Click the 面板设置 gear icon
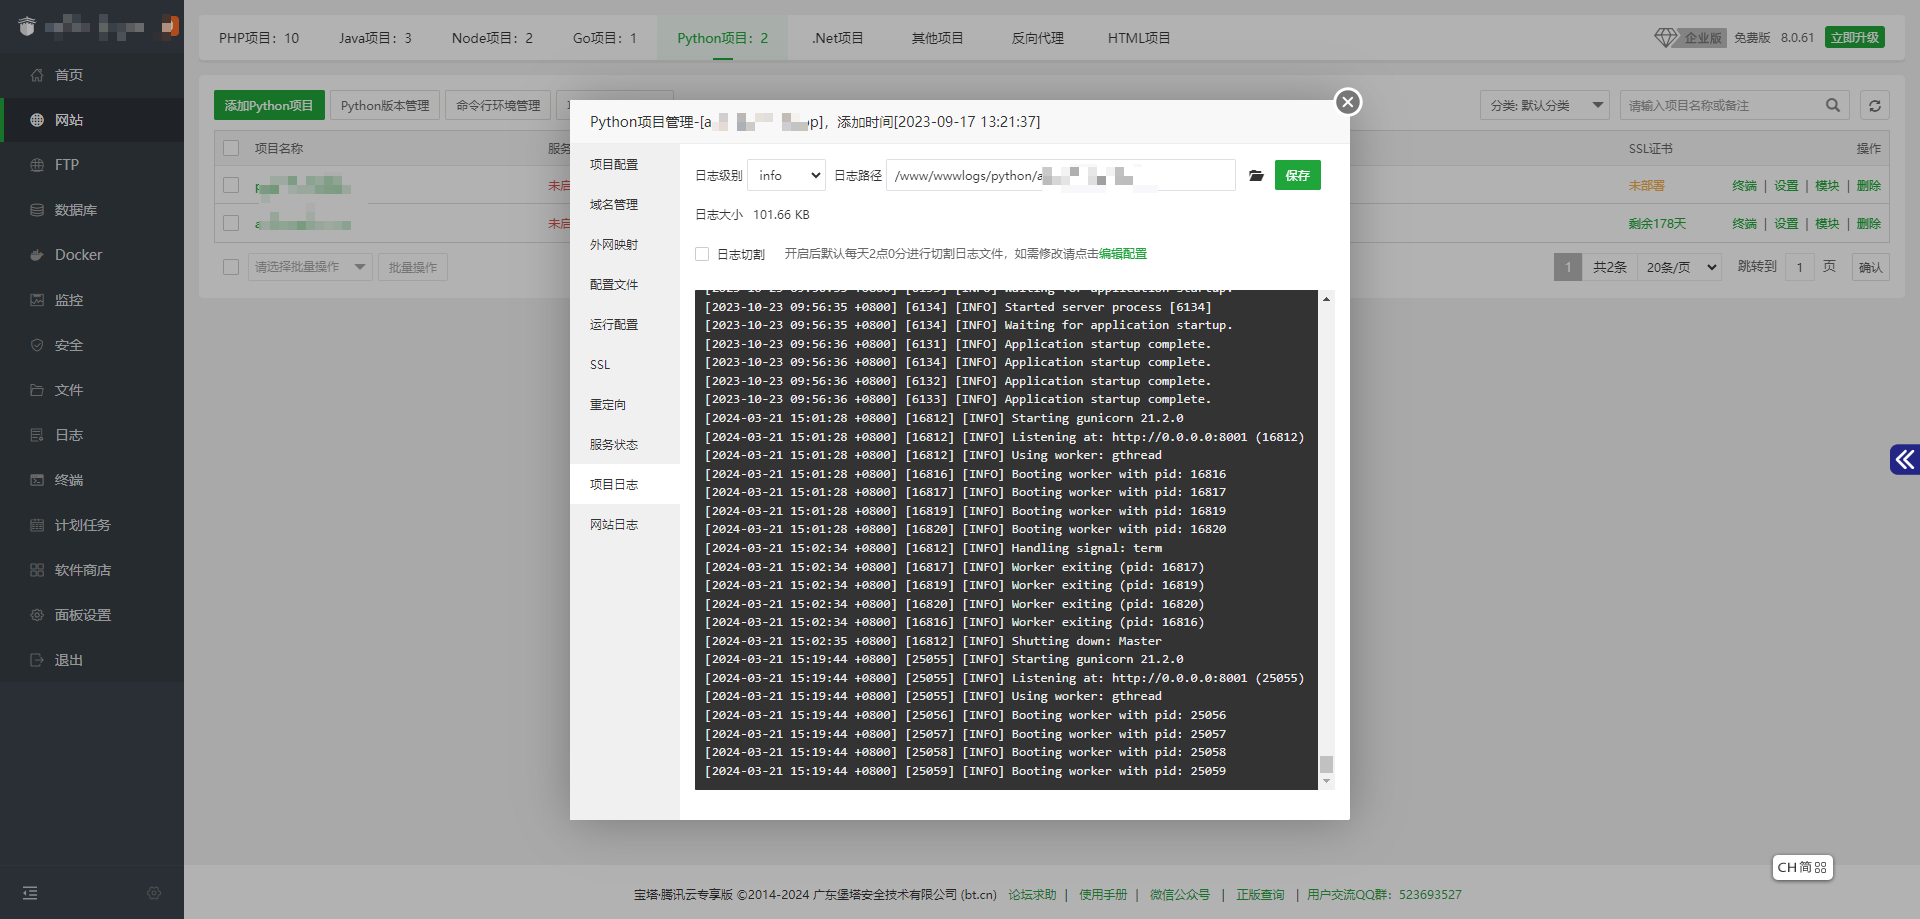 tap(37, 615)
